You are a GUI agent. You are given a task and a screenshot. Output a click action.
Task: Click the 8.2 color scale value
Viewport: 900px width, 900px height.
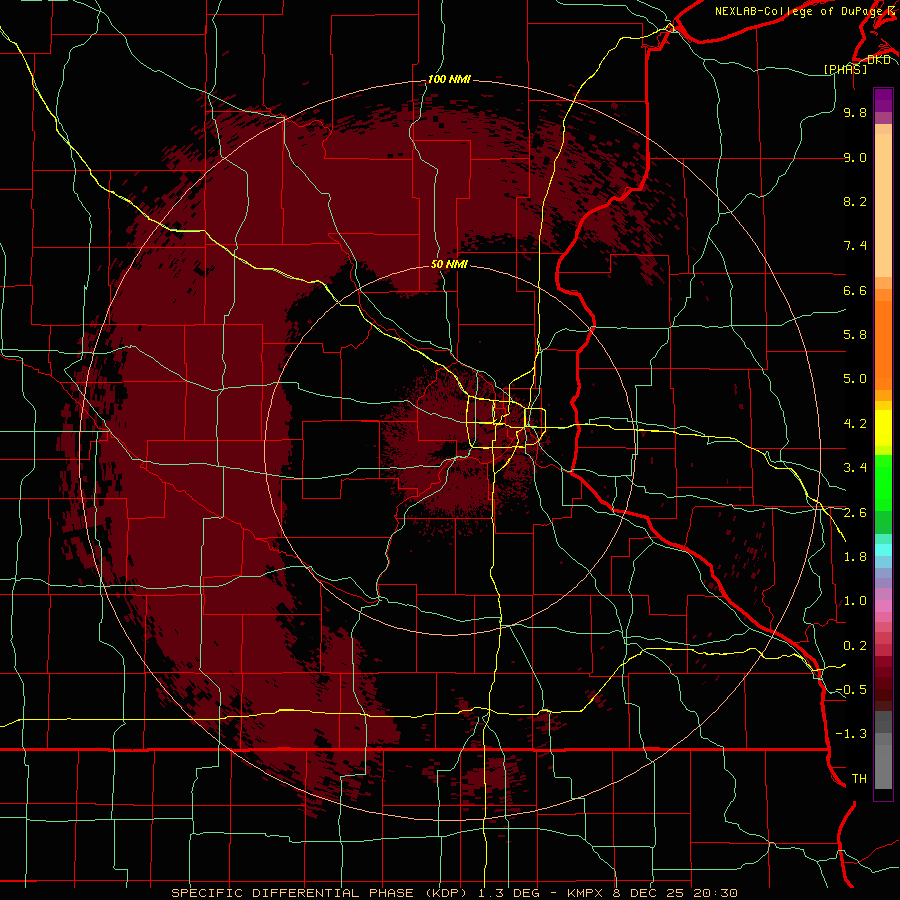[855, 201]
